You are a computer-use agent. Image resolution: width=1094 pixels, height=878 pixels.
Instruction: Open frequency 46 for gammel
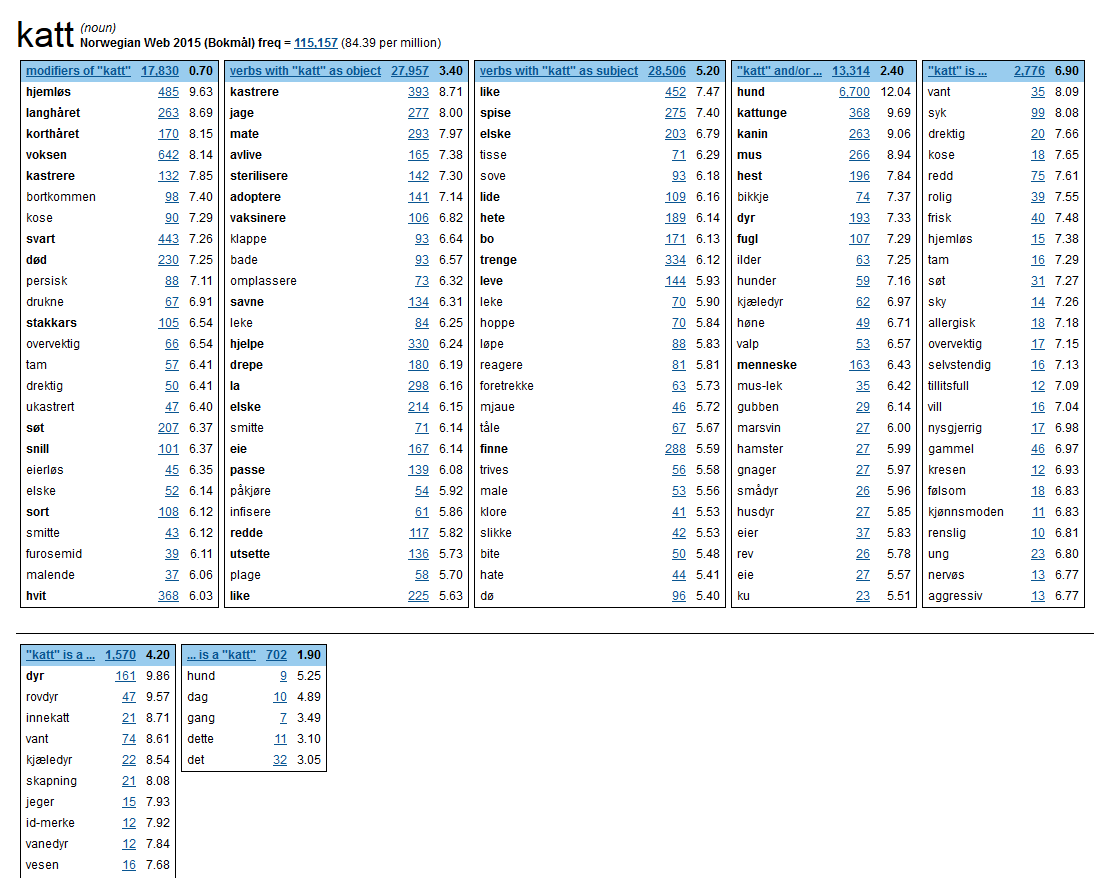1038,449
